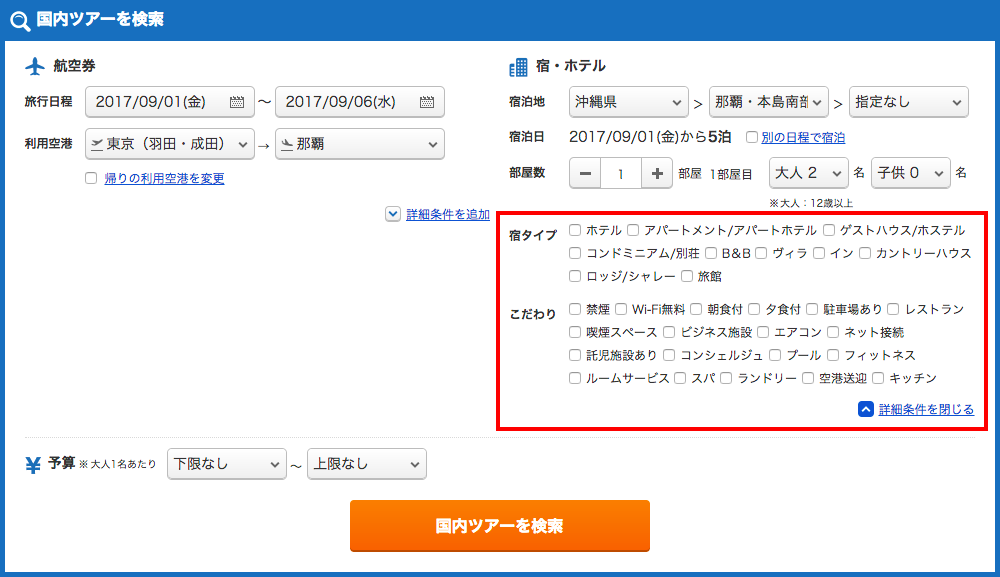Click the blue up-chevron icon next to 詳細条件を閉じる
Image resolution: width=1000 pixels, height=577 pixels.
[865, 409]
